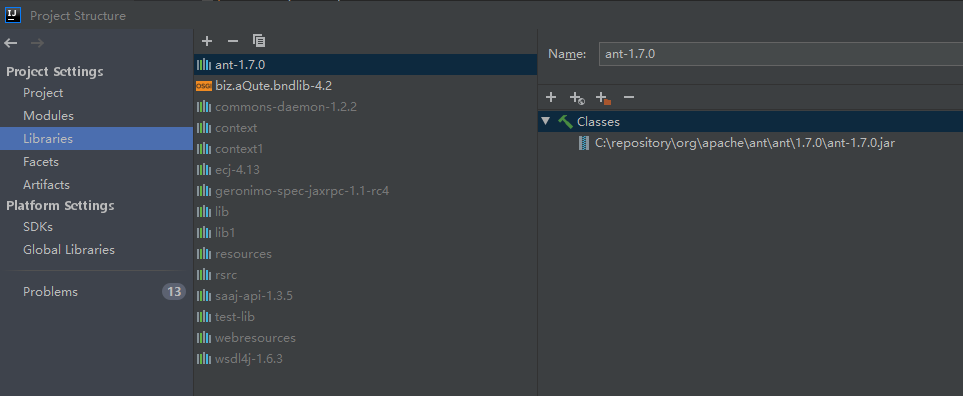
Task: Click the library Name input field
Action: (x=781, y=54)
